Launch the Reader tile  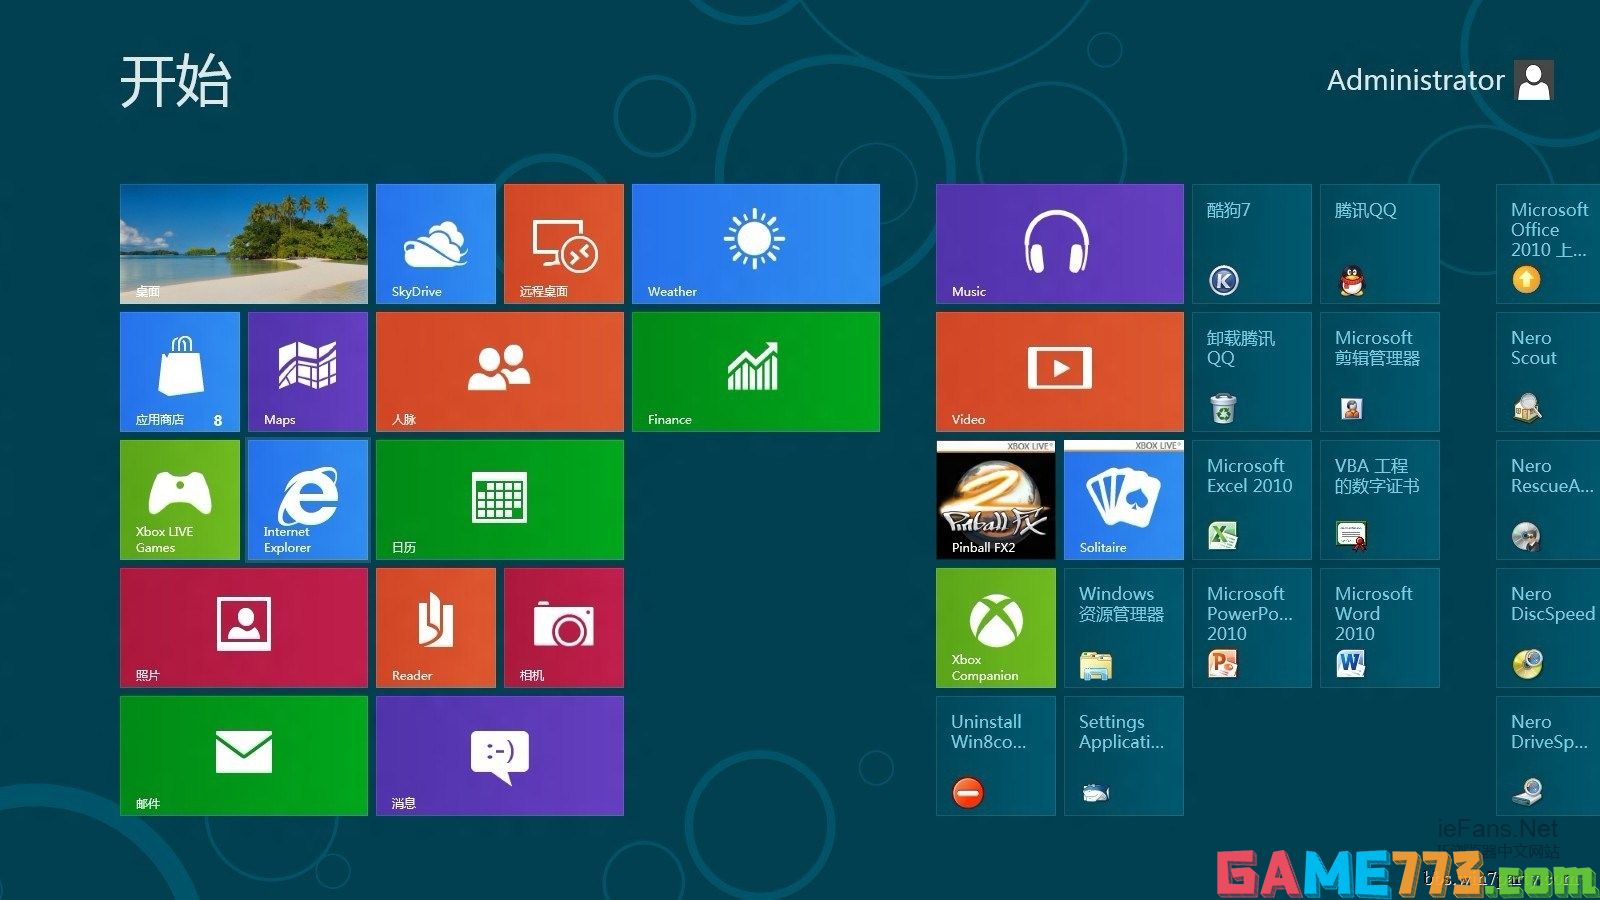(x=436, y=628)
